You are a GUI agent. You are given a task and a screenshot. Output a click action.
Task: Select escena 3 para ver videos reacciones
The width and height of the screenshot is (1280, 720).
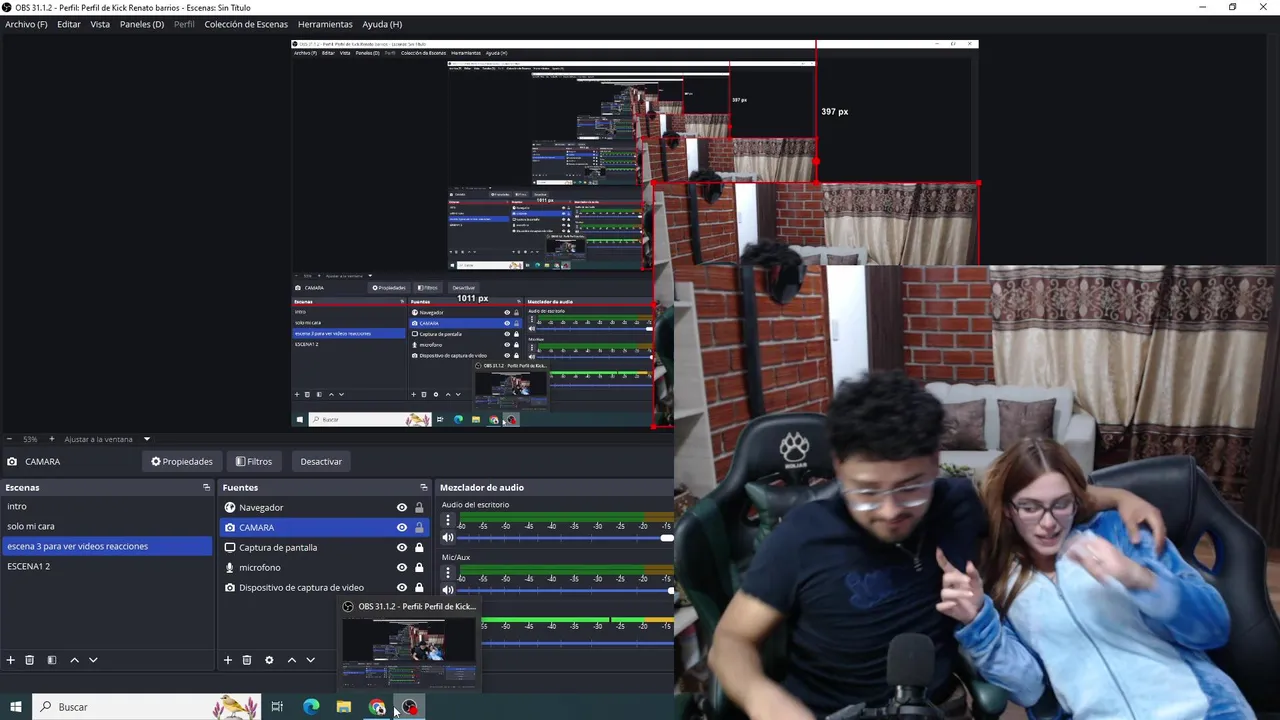(107, 546)
